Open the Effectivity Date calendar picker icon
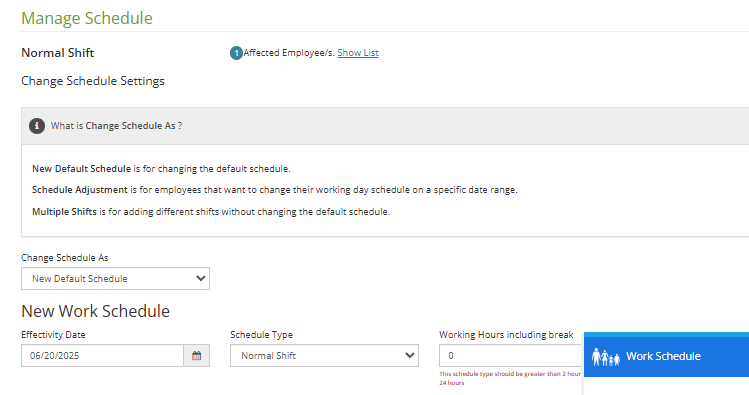This screenshot has width=749, height=395. click(x=196, y=355)
